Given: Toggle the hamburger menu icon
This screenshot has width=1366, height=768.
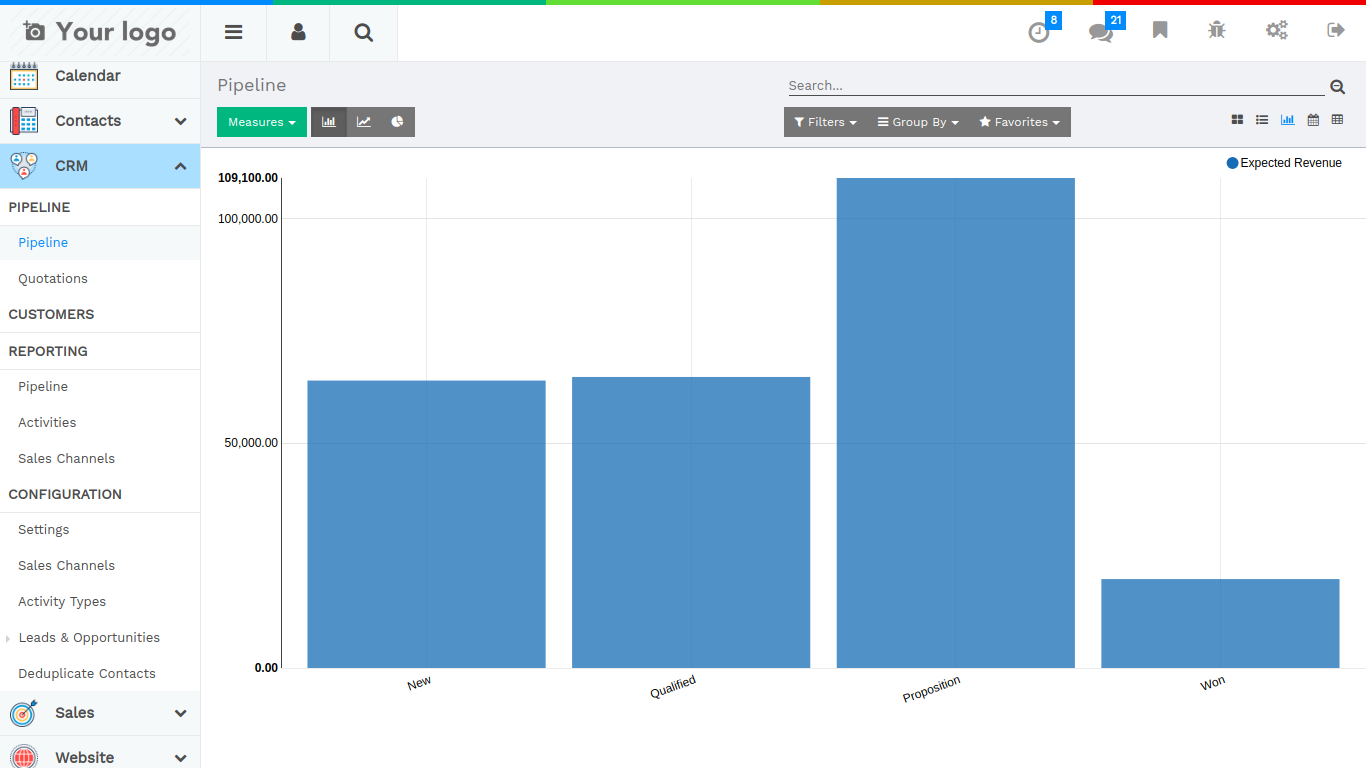Looking at the screenshot, I should (x=233, y=32).
